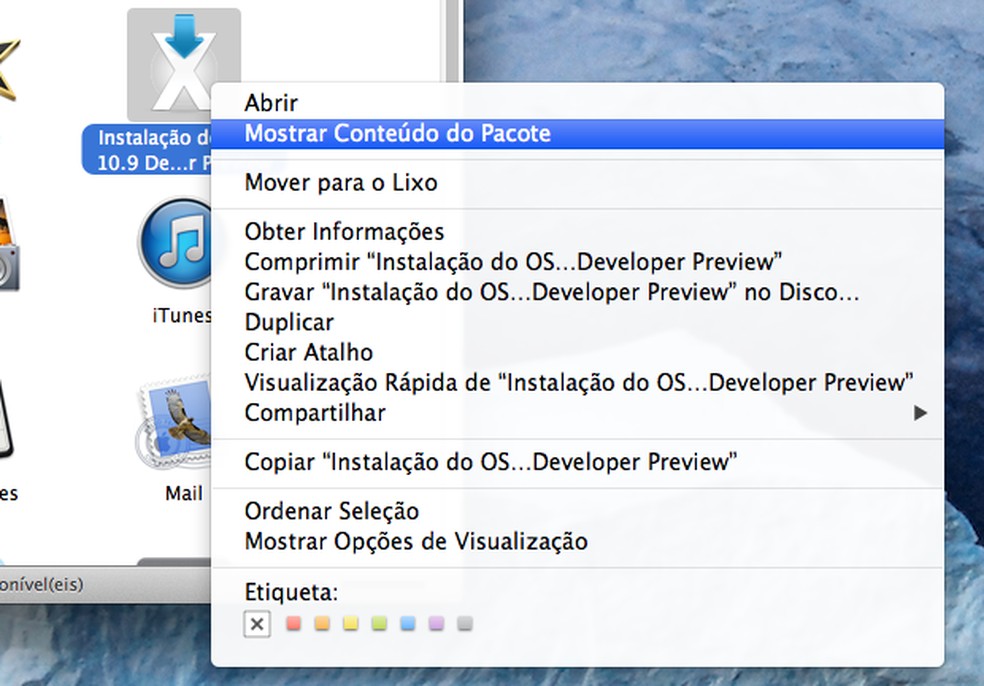Apply the green label color
This screenshot has height=686, width=984.
tap(379, 623)
